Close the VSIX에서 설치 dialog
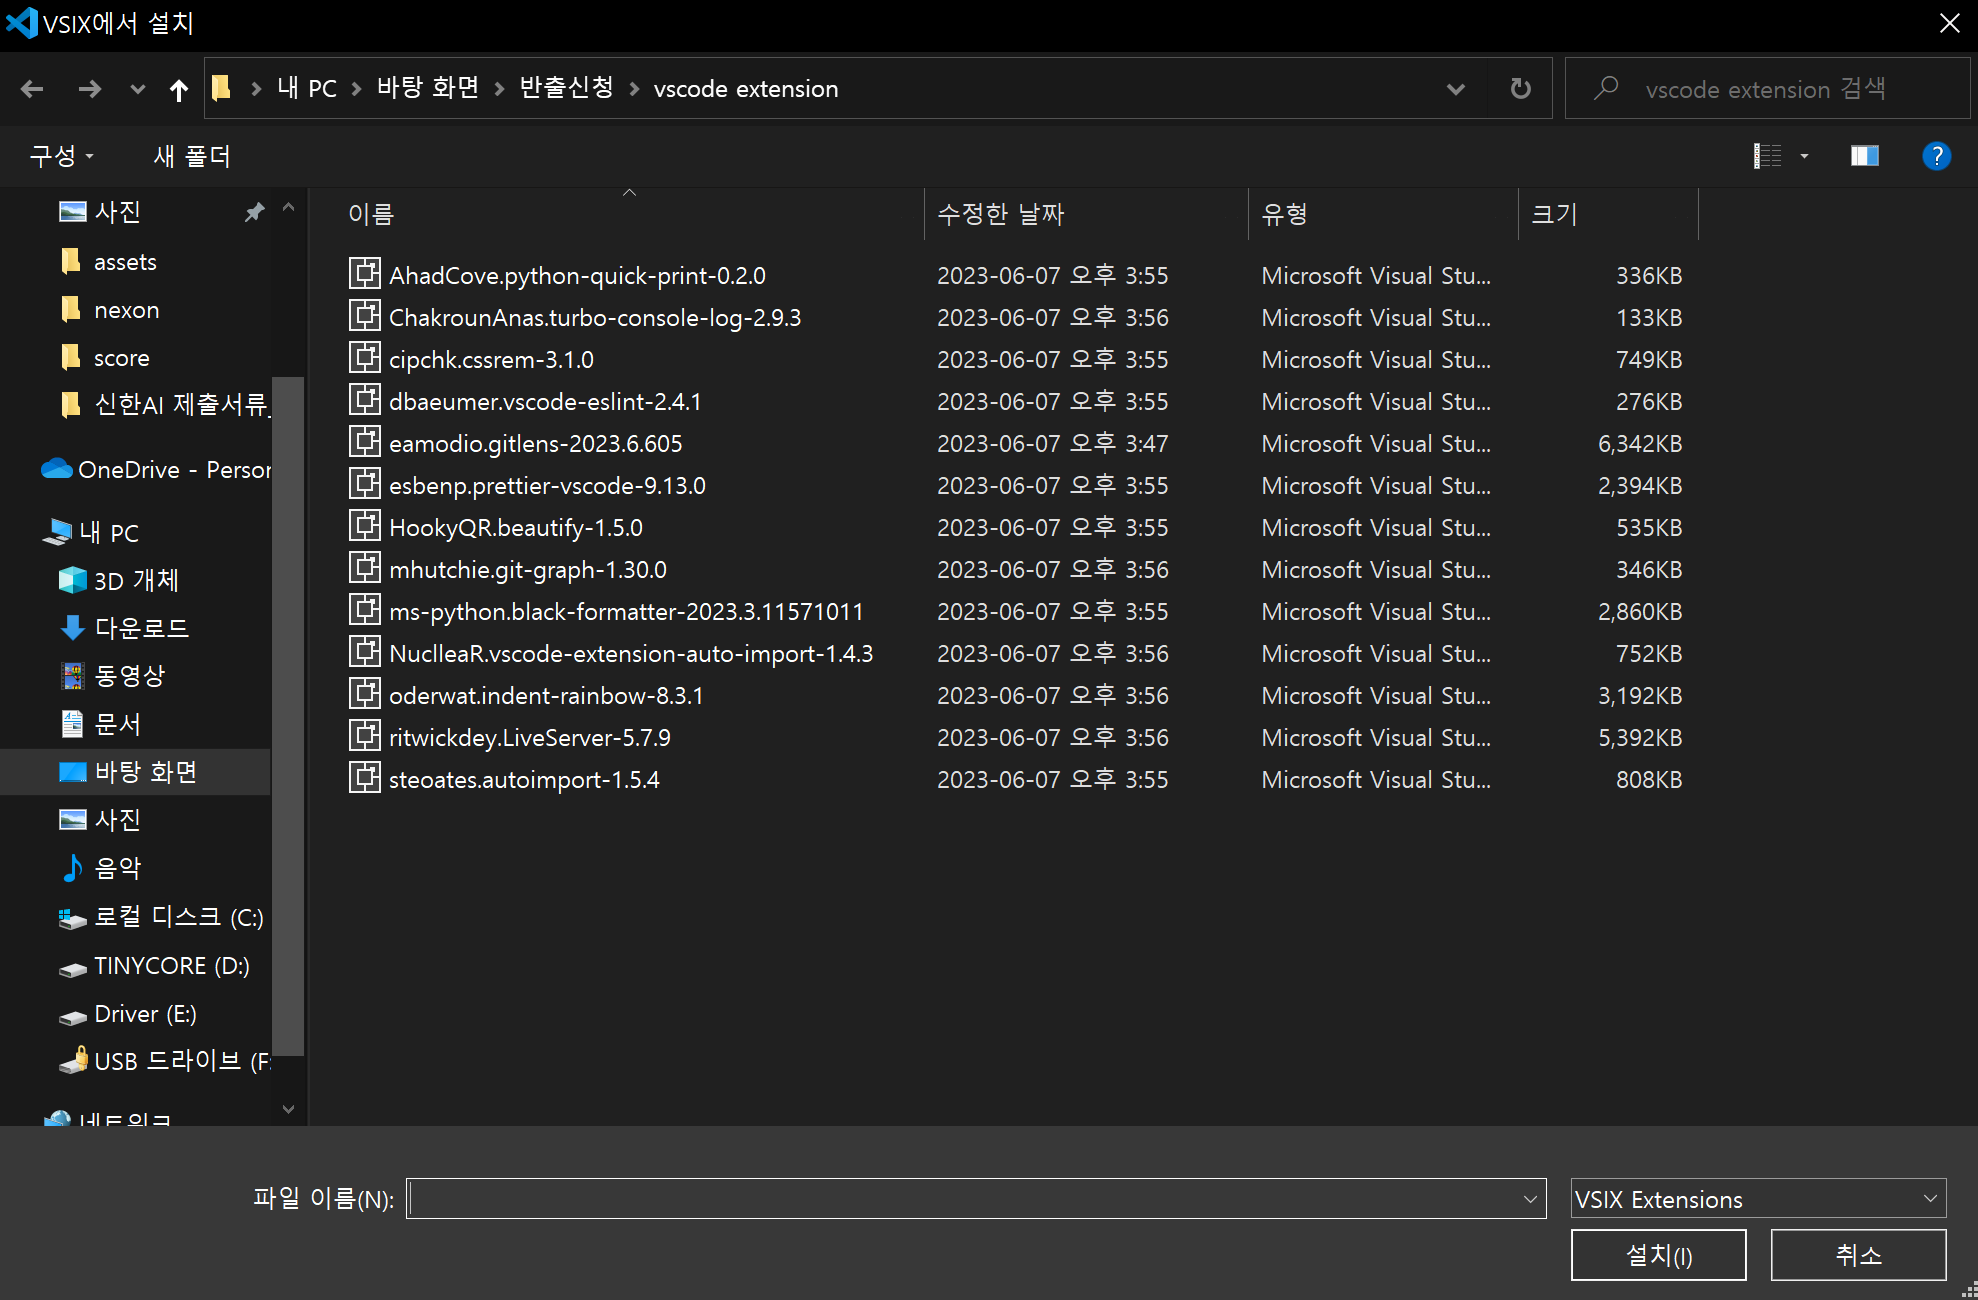1978x1300 pixels. pos(1949,23)
